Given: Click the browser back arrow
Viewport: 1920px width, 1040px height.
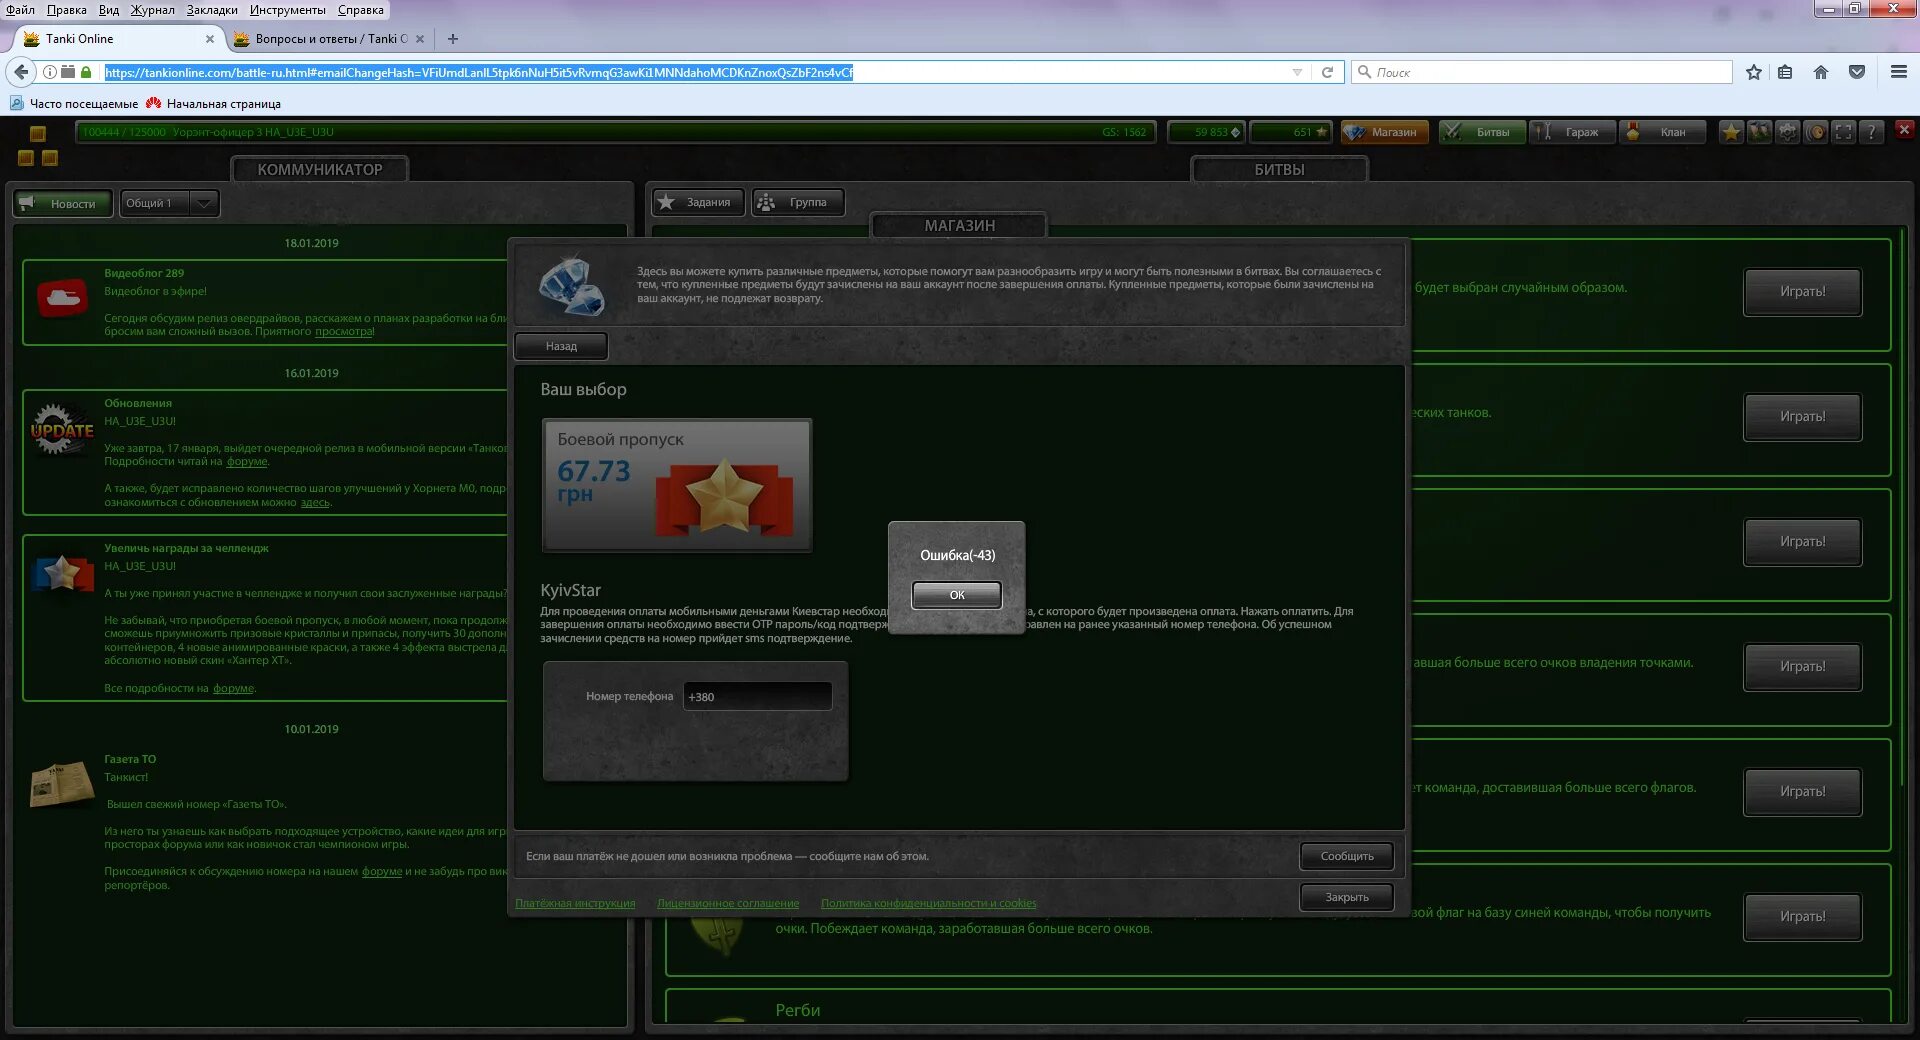Looking at the screenshot, I should tap(21, 72).
